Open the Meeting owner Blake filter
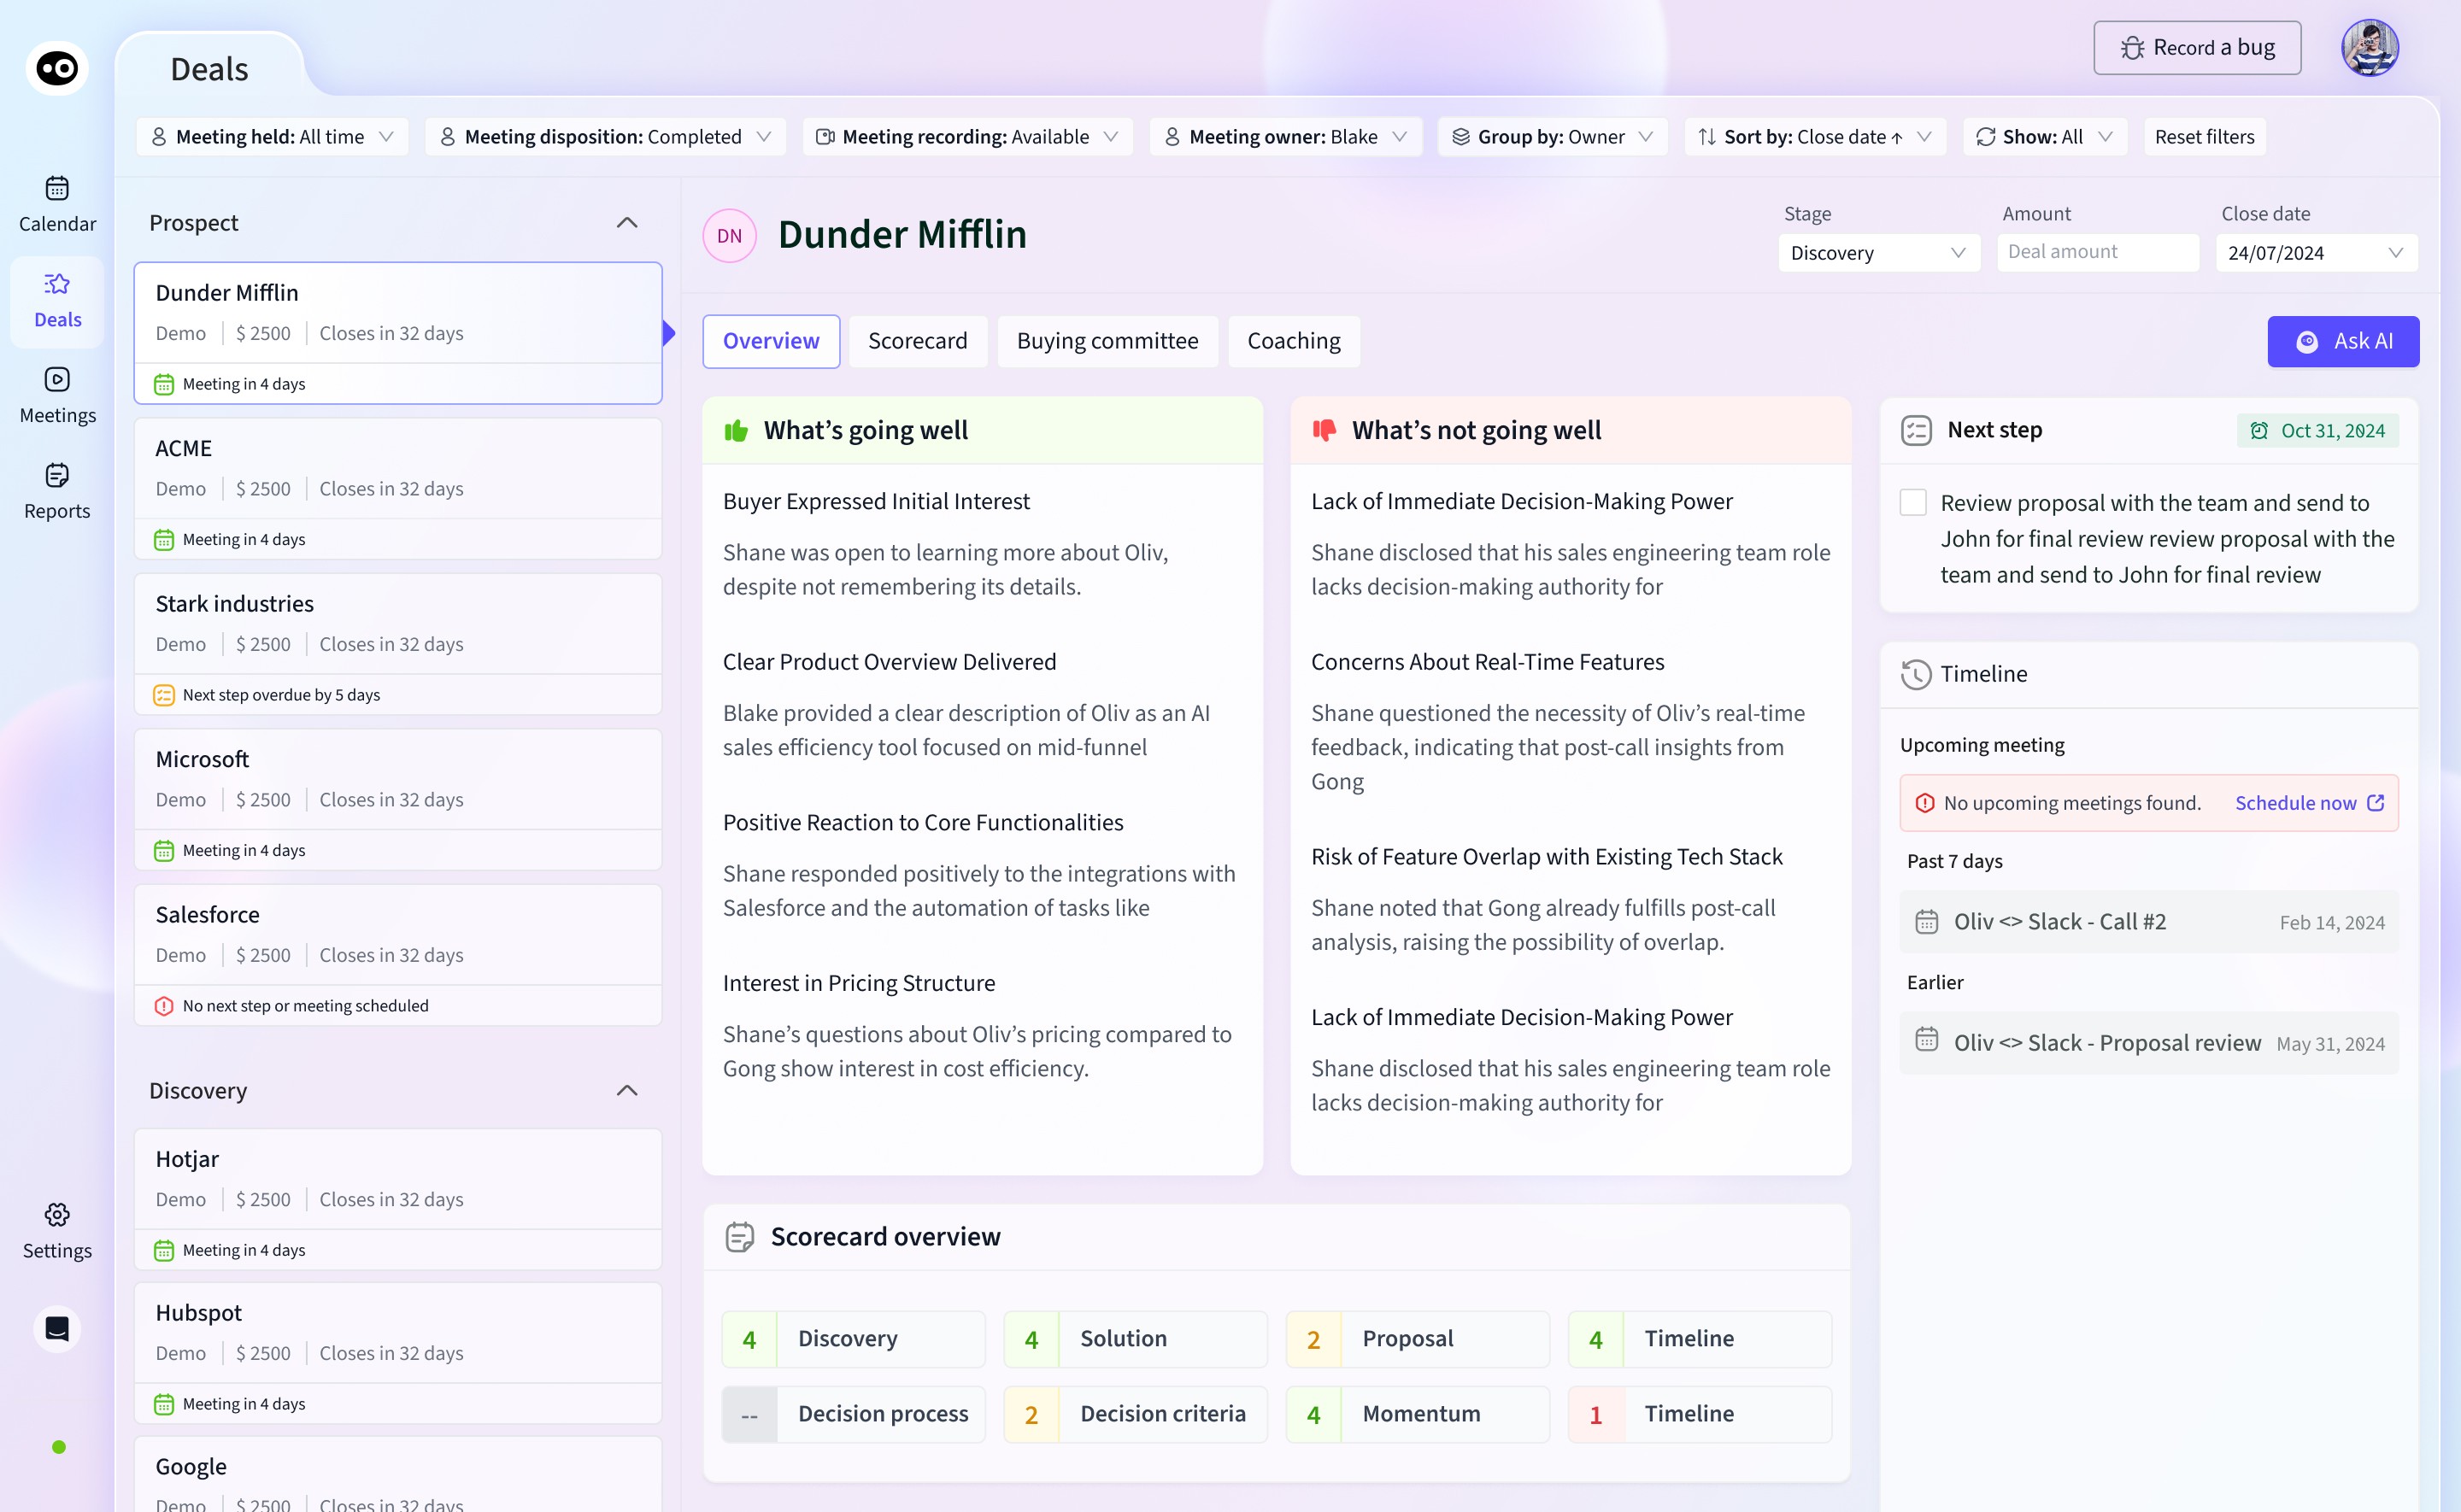 coord(1285,137)
